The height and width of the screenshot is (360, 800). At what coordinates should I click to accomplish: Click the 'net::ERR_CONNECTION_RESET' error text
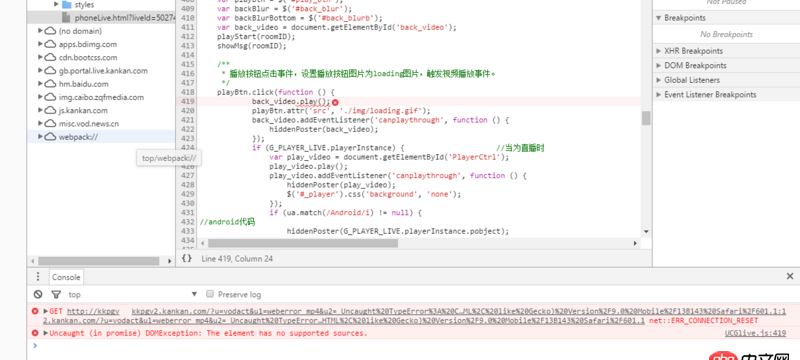click(x=704, y=321)
